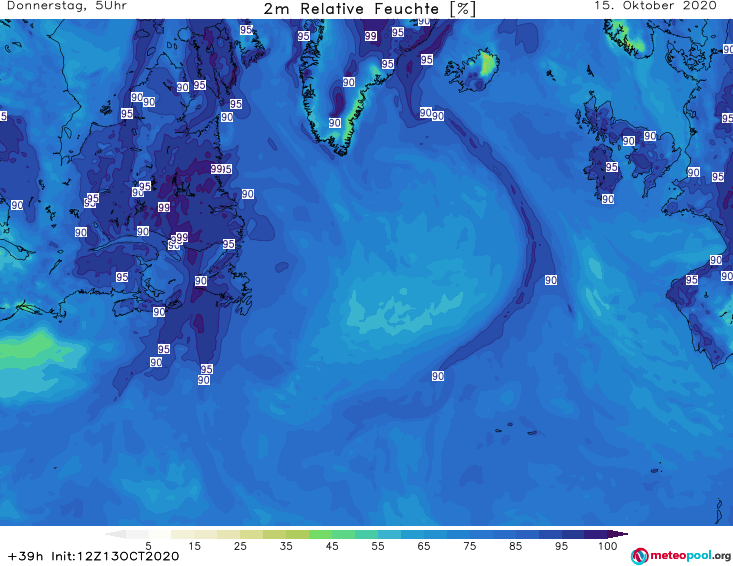Click the color scale tick label "45"
This screenshot has height=566, width=733.
click(332, 546)
